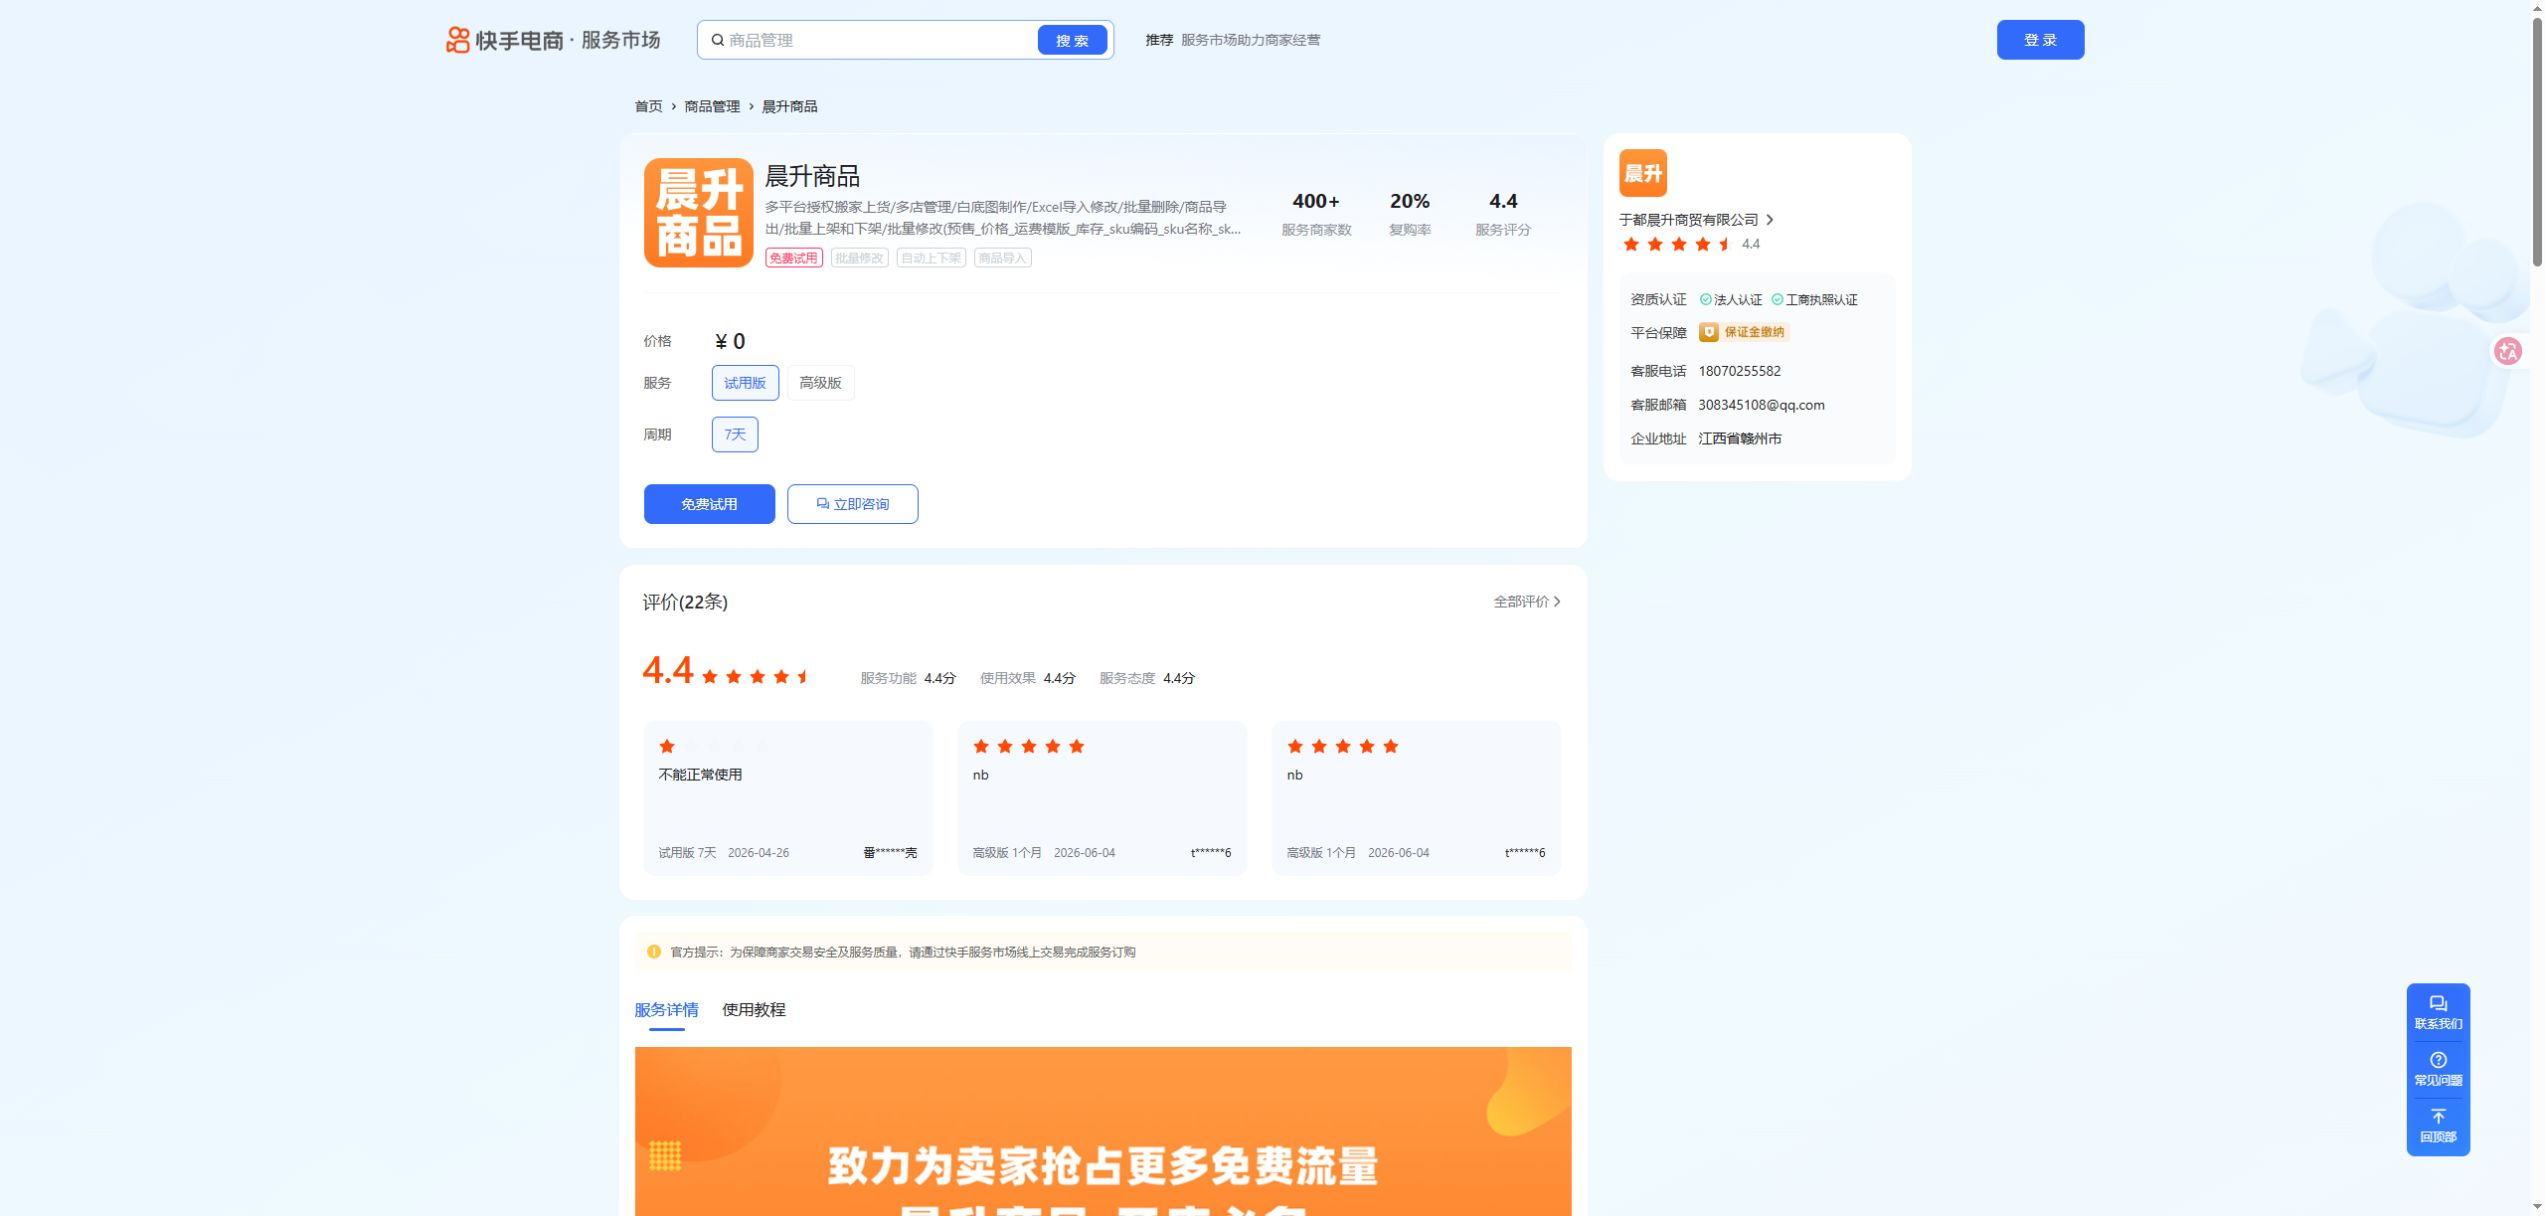Image resolution: width=2545 pixels, height=1216 pixels.
Task: Switch to the 使用教程 tab
Action: [x=753, y=1010]
